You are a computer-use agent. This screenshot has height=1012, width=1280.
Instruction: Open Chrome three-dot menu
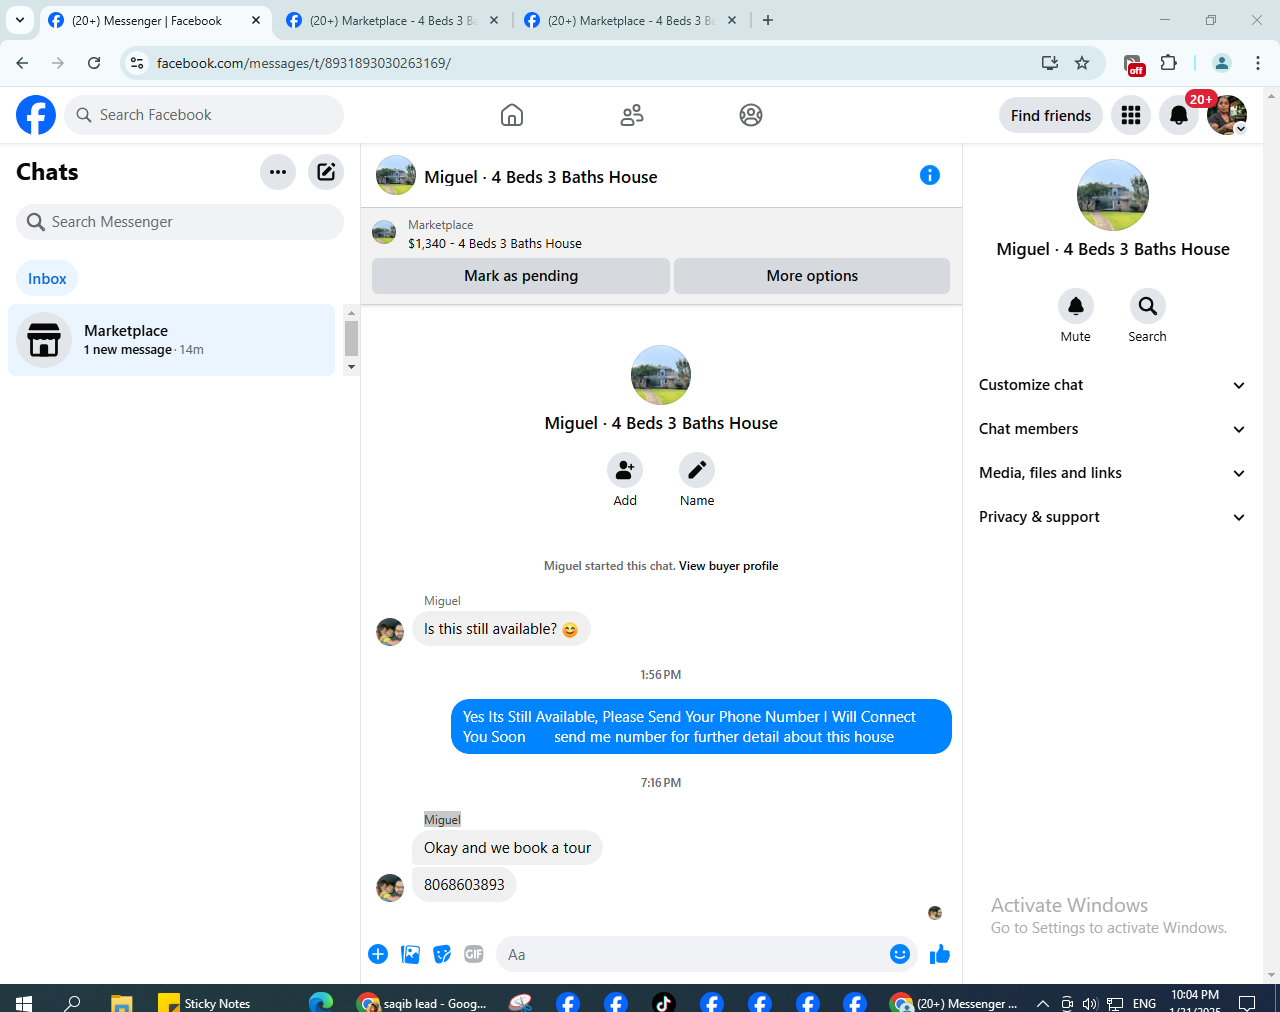[1258, 63]
